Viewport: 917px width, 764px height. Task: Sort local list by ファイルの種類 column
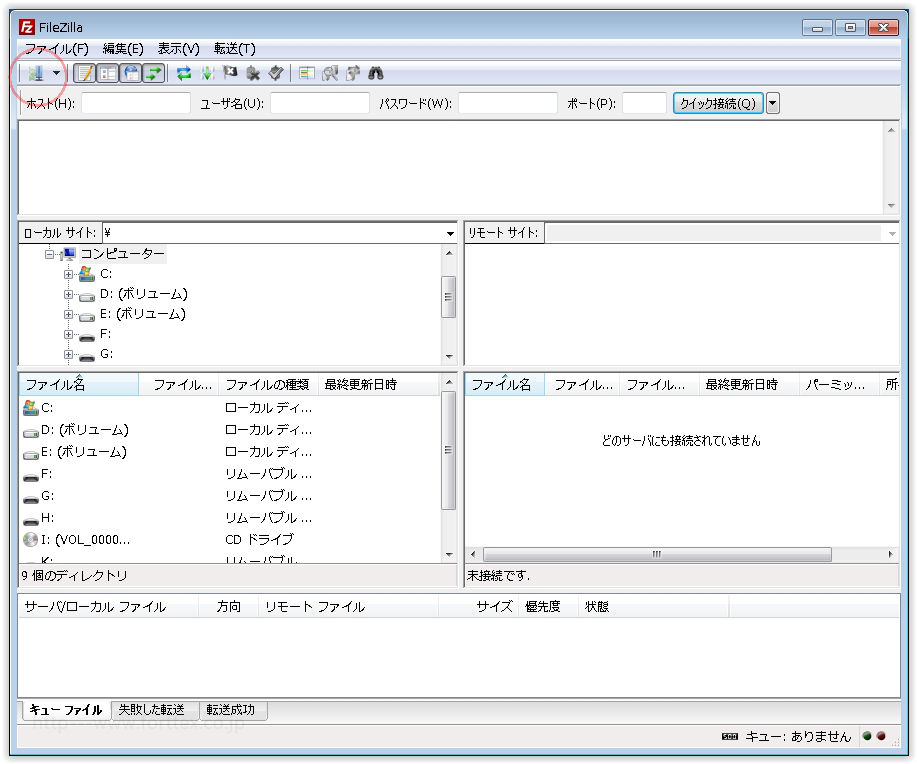[x=268, y=384]
